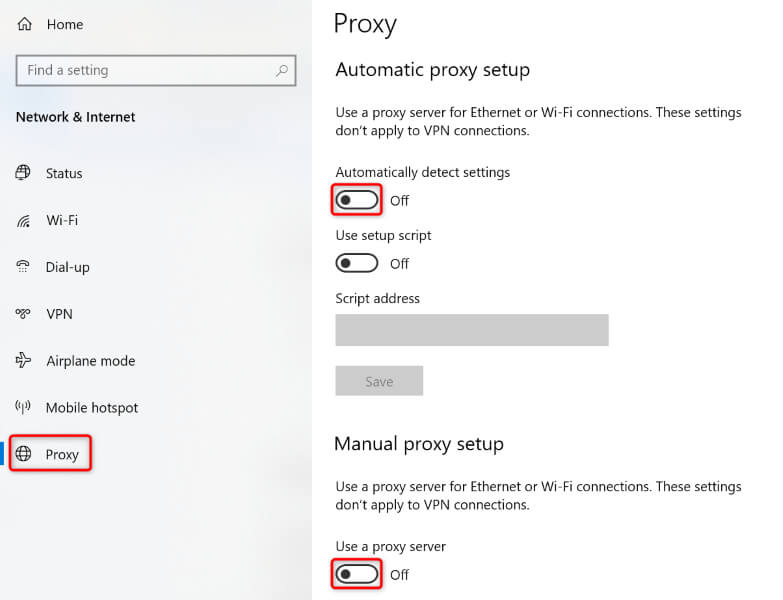Turn on Use a proxy server
783x600 pixels.
pyautogui.click(x=357, y=575)
